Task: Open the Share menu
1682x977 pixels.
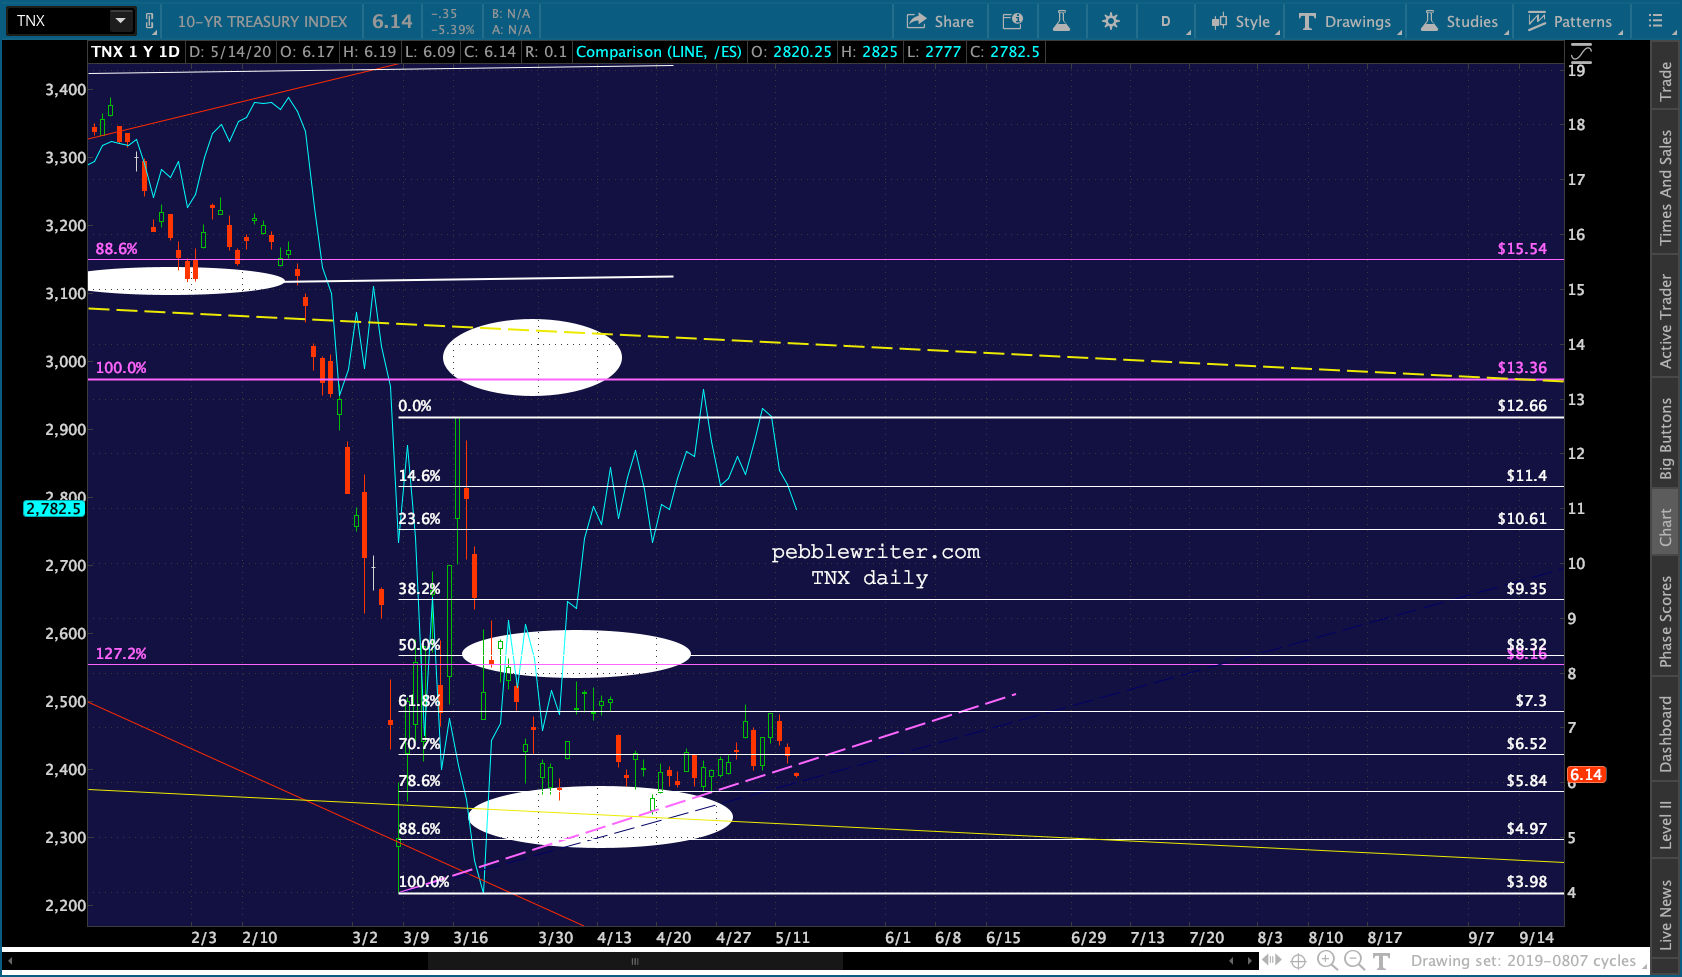Action: point(940,21)
